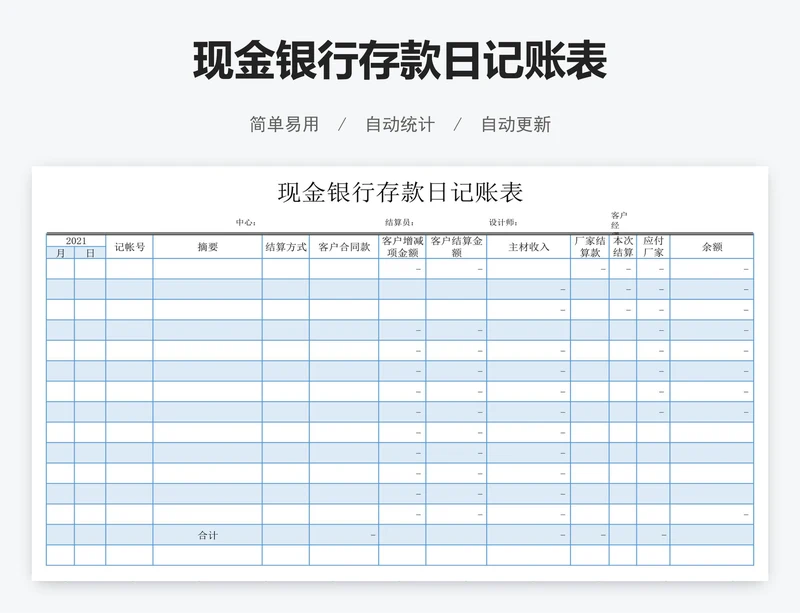Select the 2021 year header cell
Viewport: 800px width, 613px height.
tap(76, 241)
